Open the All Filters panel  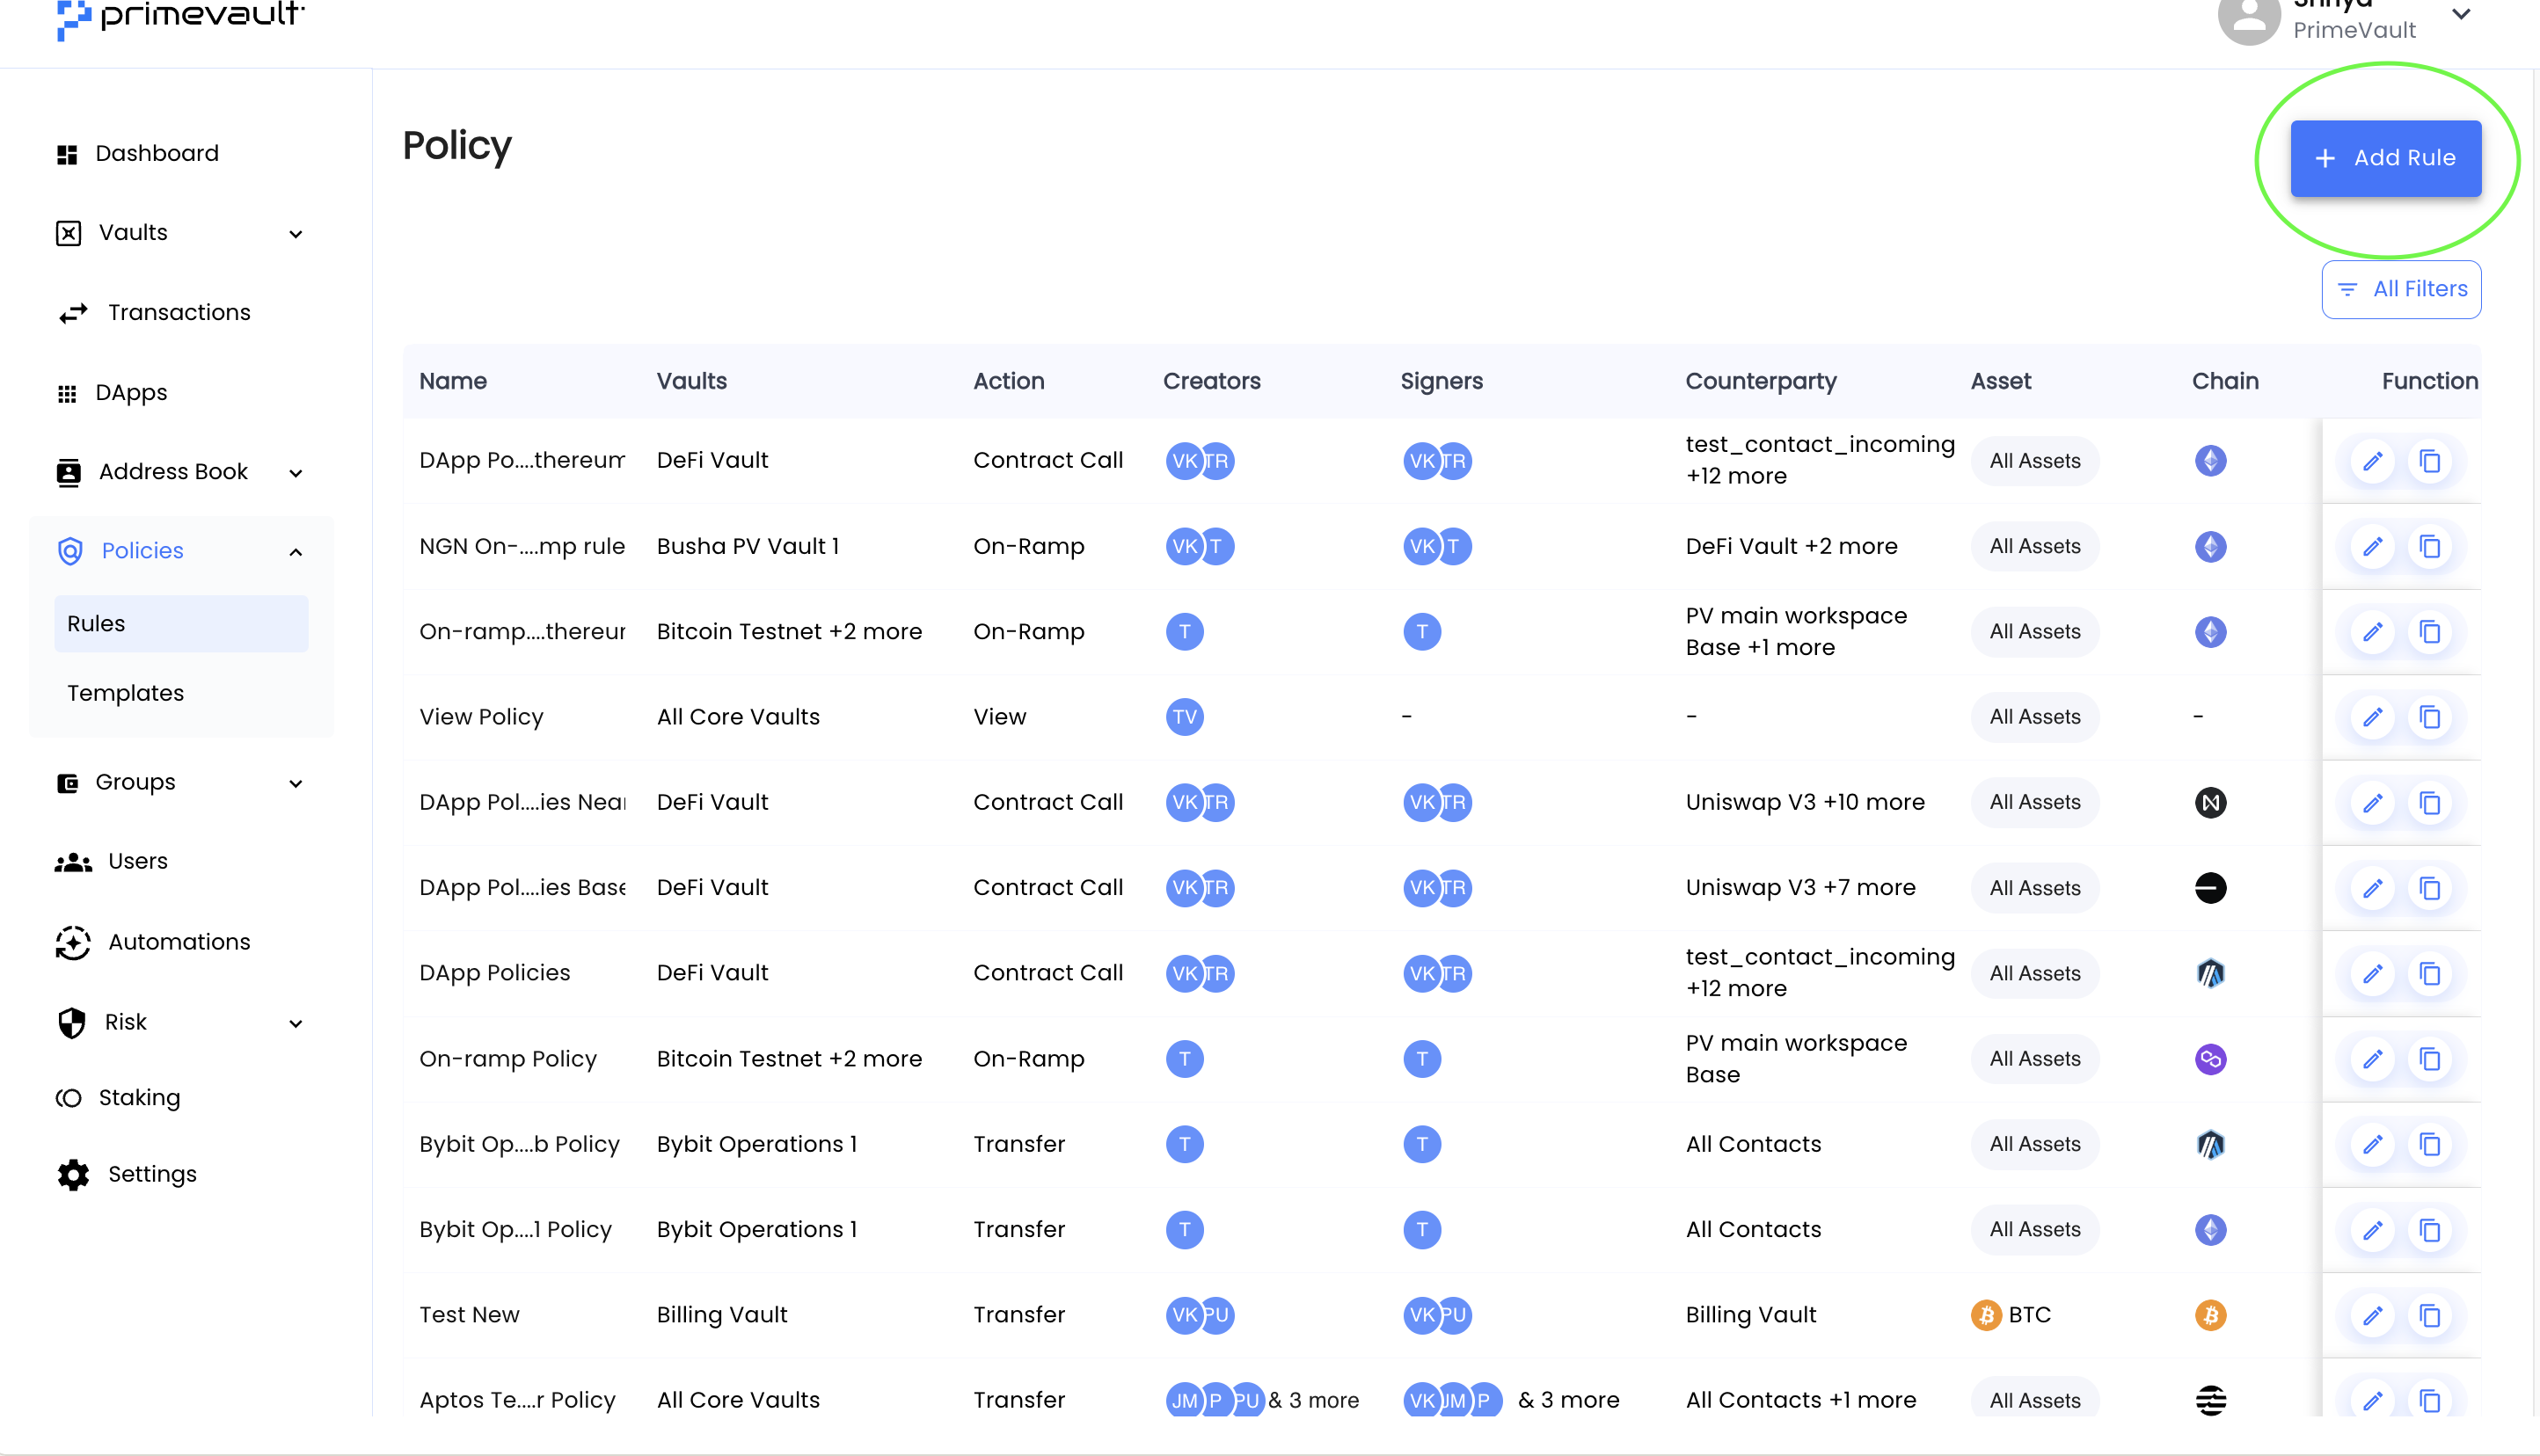coord(2401,289)
